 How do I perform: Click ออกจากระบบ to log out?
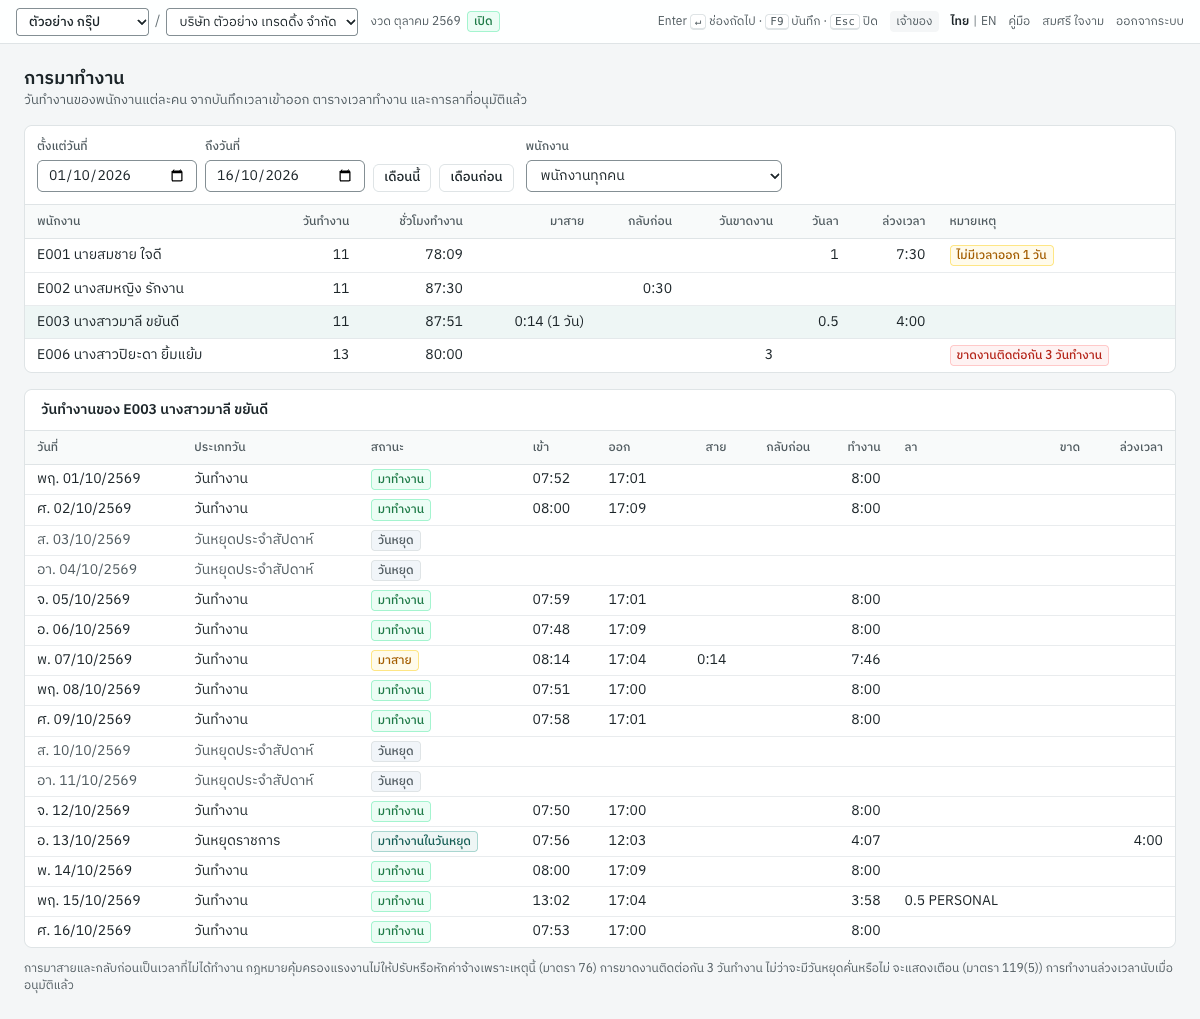(x=1150, y=21)
